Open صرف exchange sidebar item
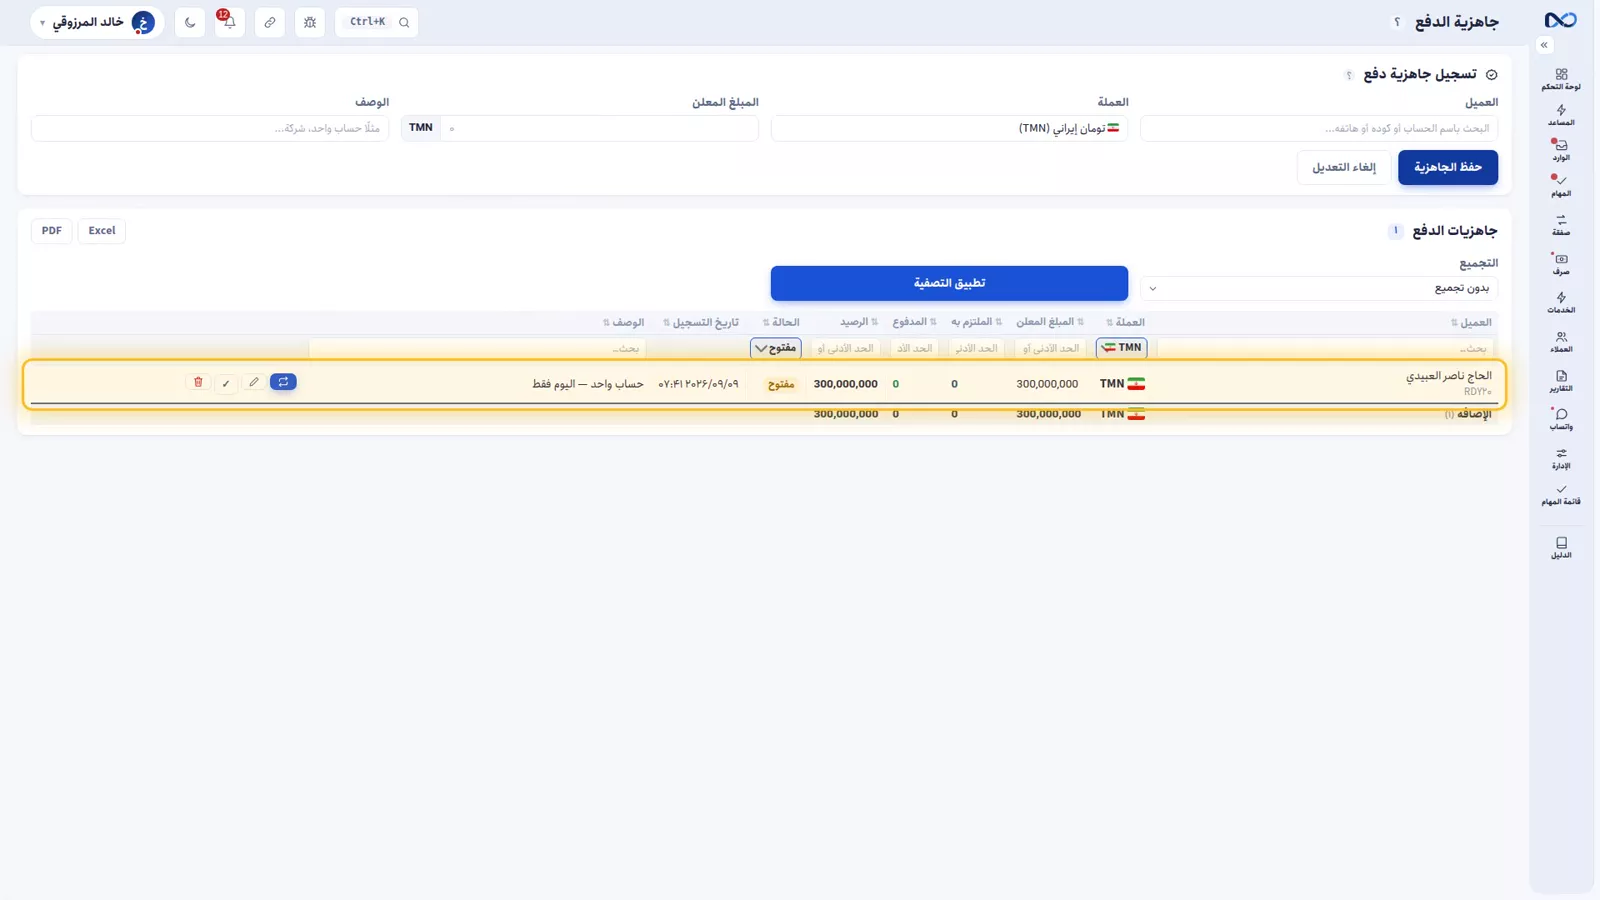The image size is (1600, 900). (1561, 264)
